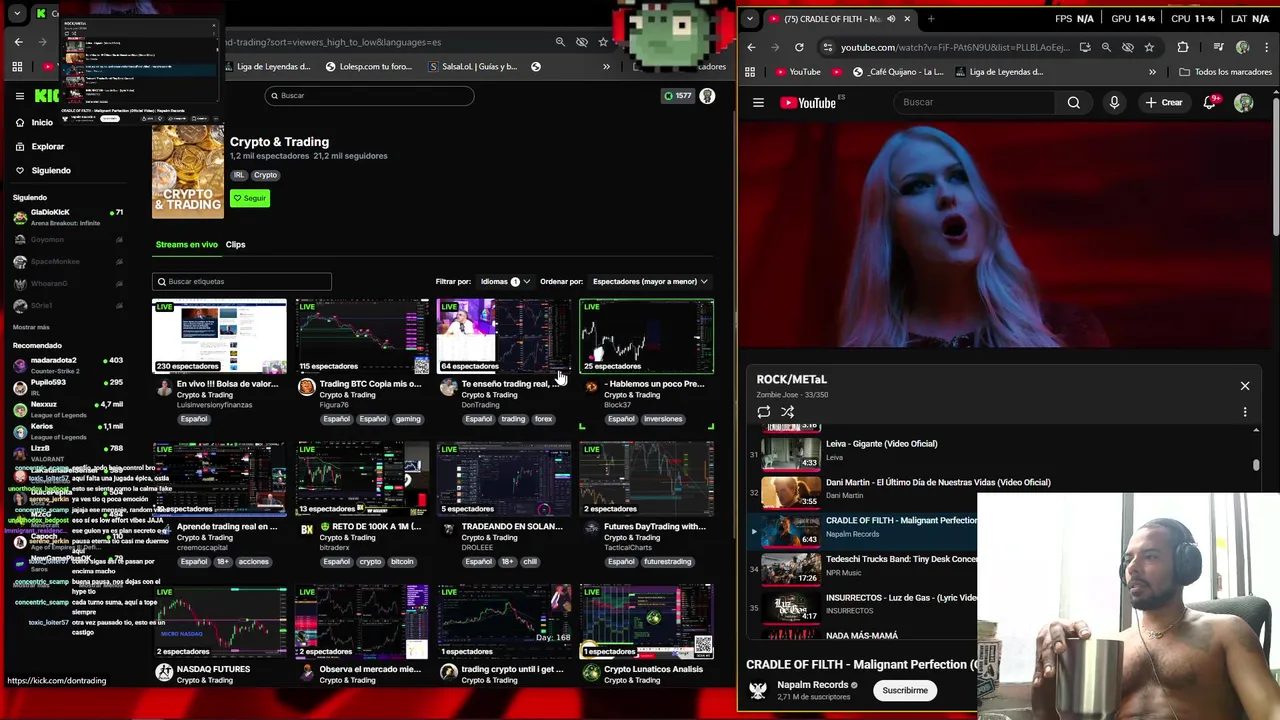Play Dani Martín - El Último Día video
Screen dimensions: 1280x720
[x=938, y=482]
